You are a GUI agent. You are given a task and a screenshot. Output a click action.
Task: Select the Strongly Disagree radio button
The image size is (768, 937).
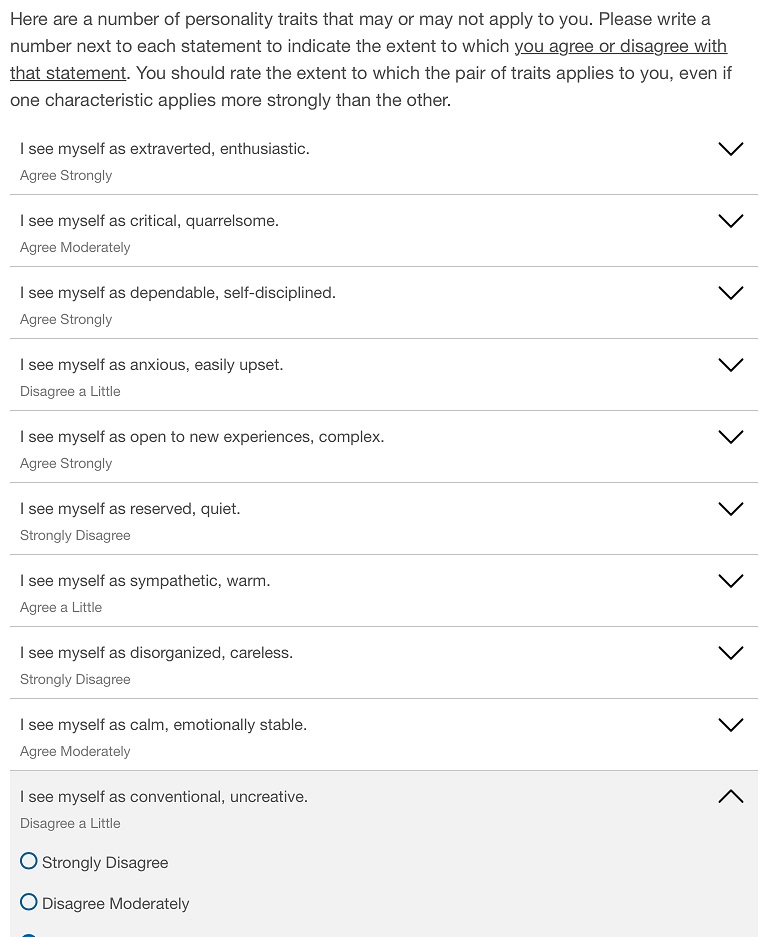coord(29,861)
